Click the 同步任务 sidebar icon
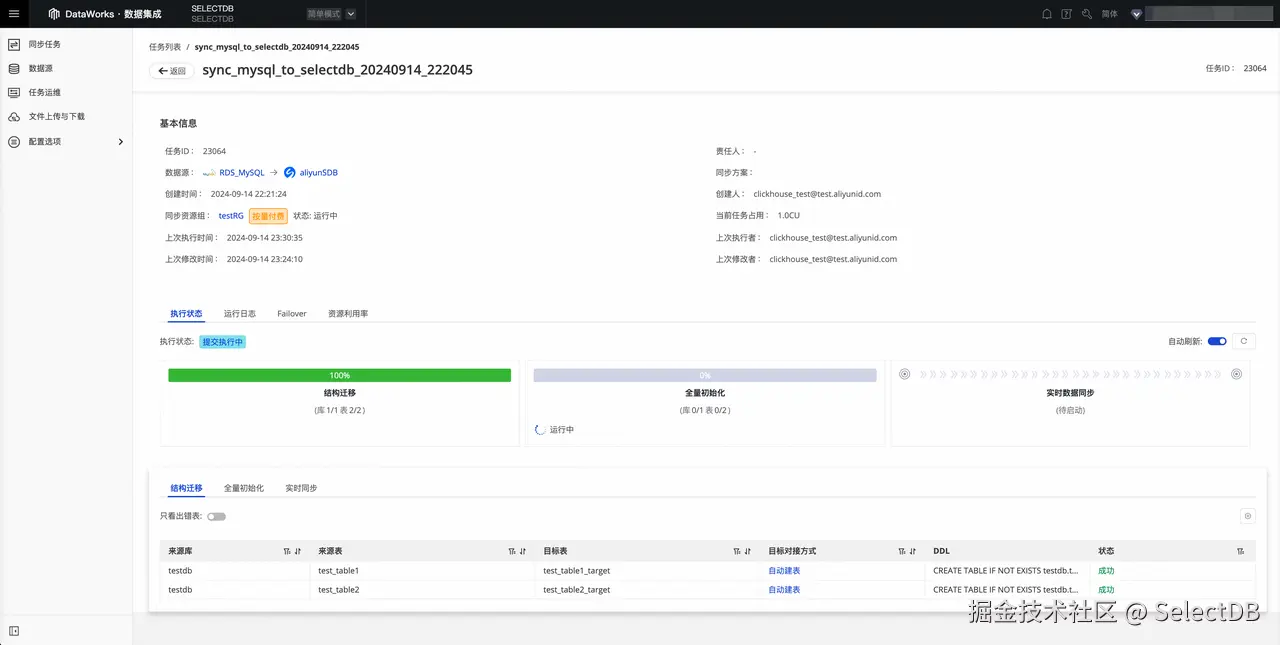Image resolution: width=1280 pixels, height=645 pixels. 14,45
